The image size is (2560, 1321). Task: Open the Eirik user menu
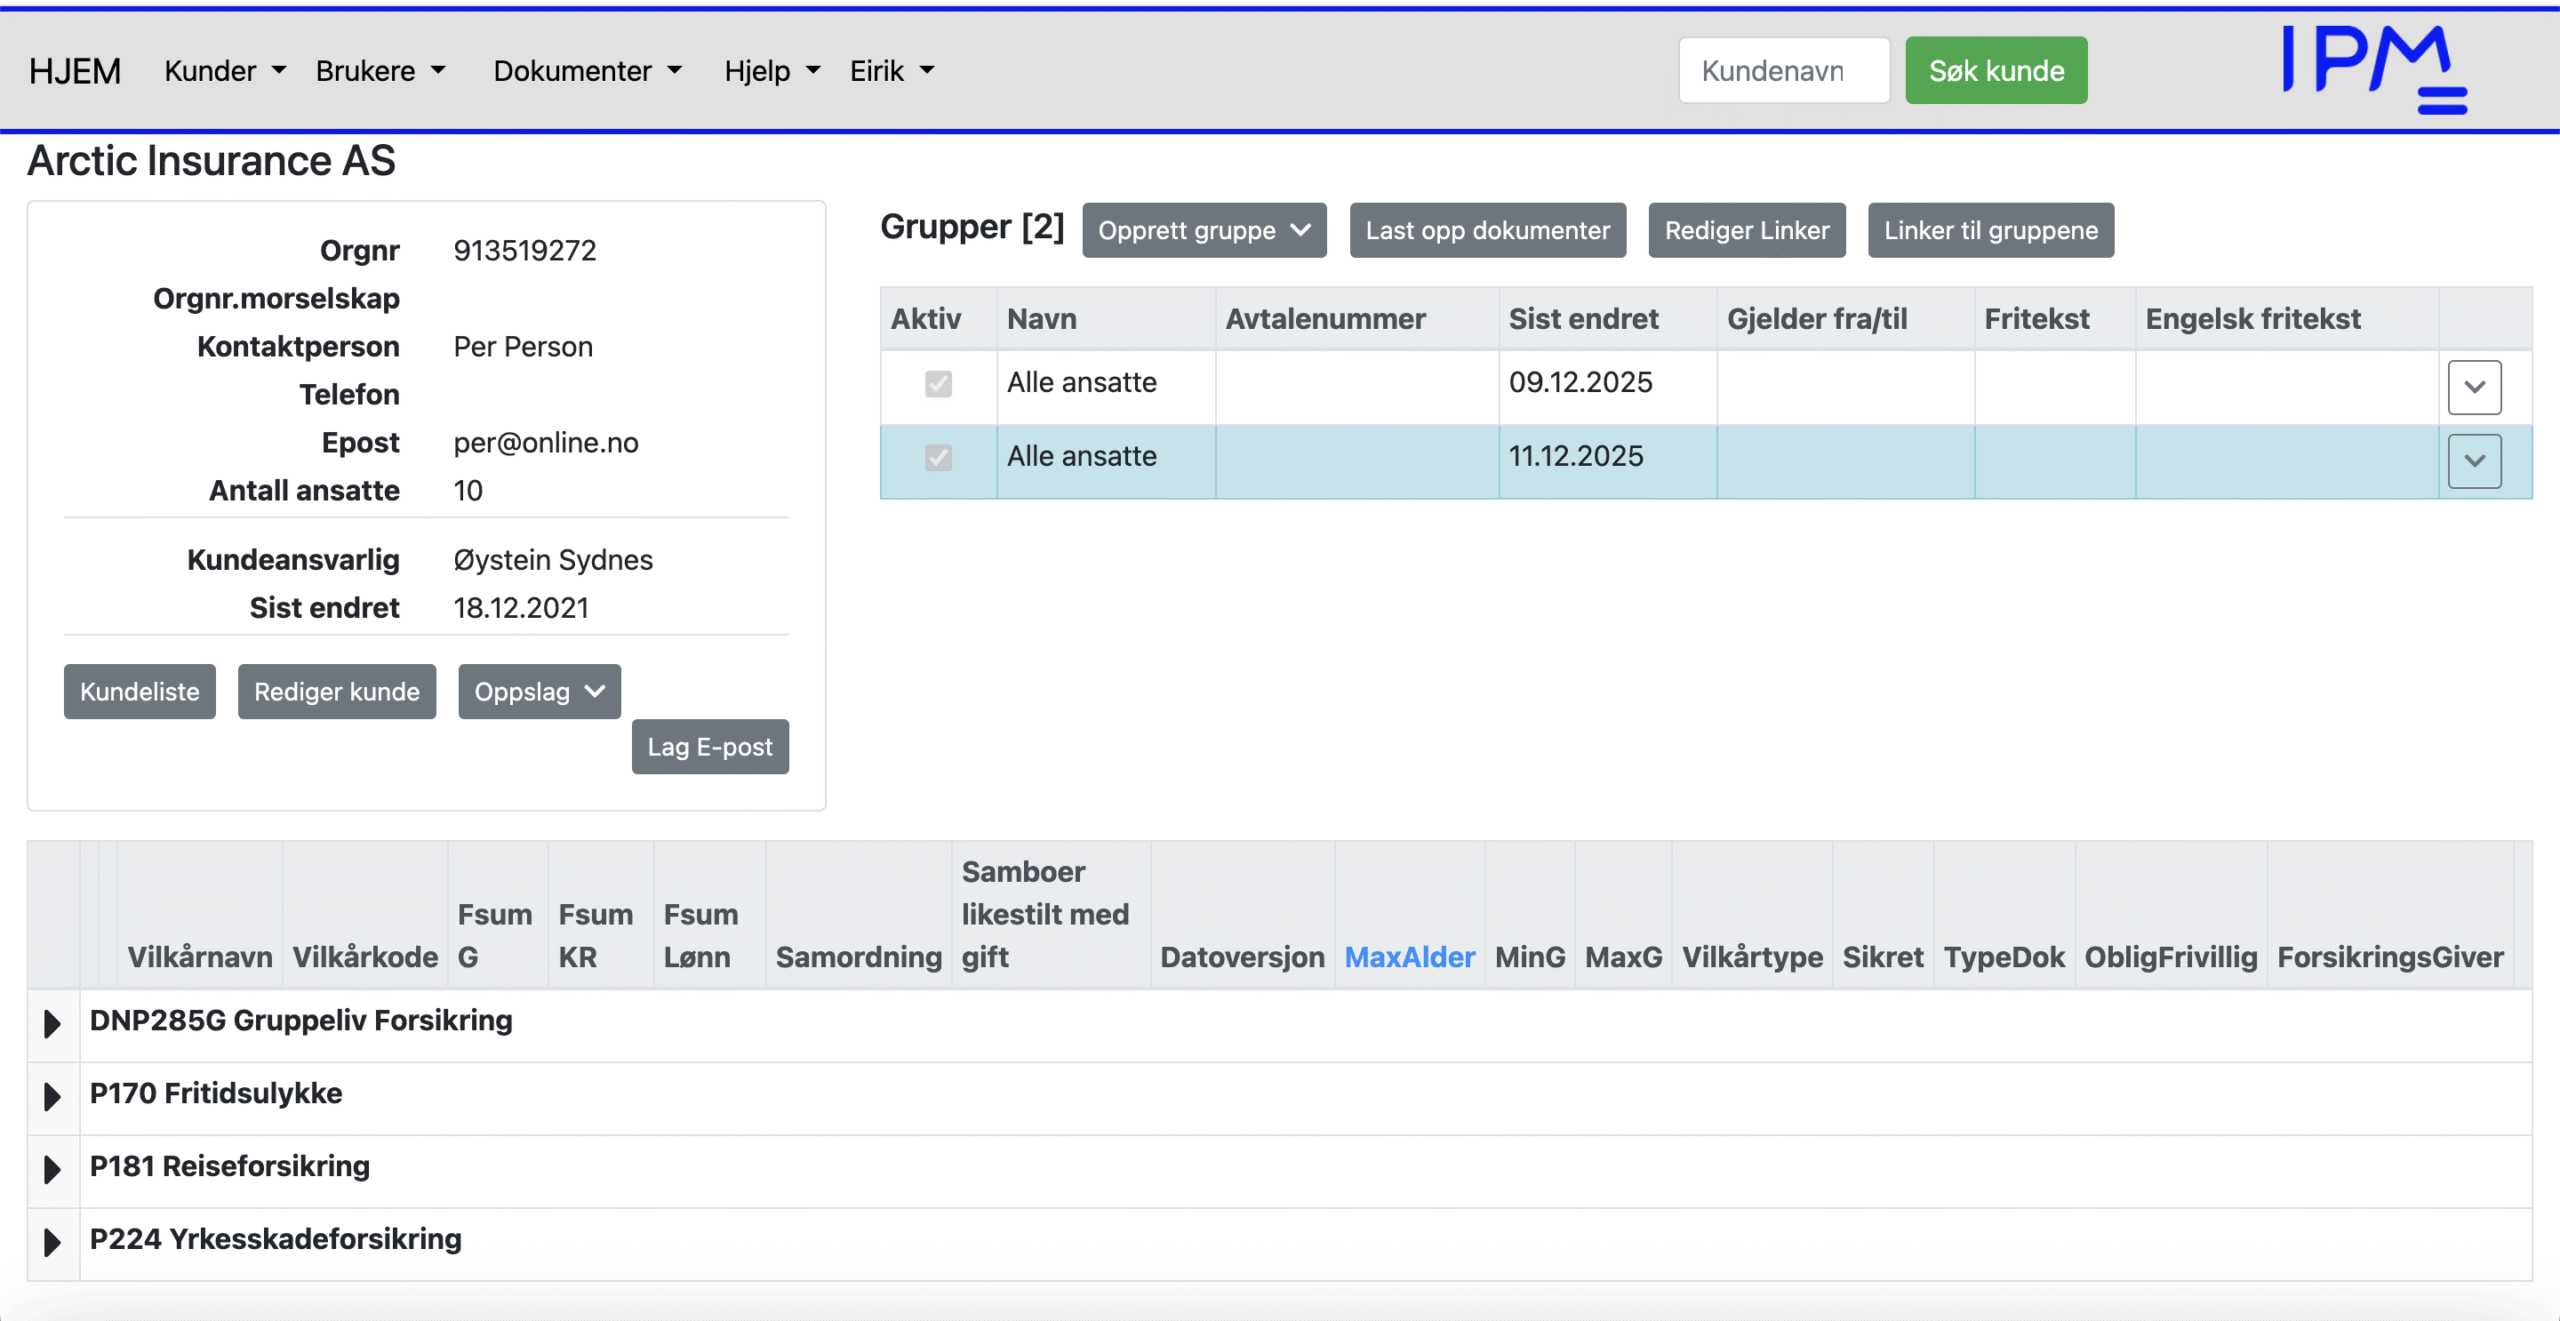pos(891,71)
